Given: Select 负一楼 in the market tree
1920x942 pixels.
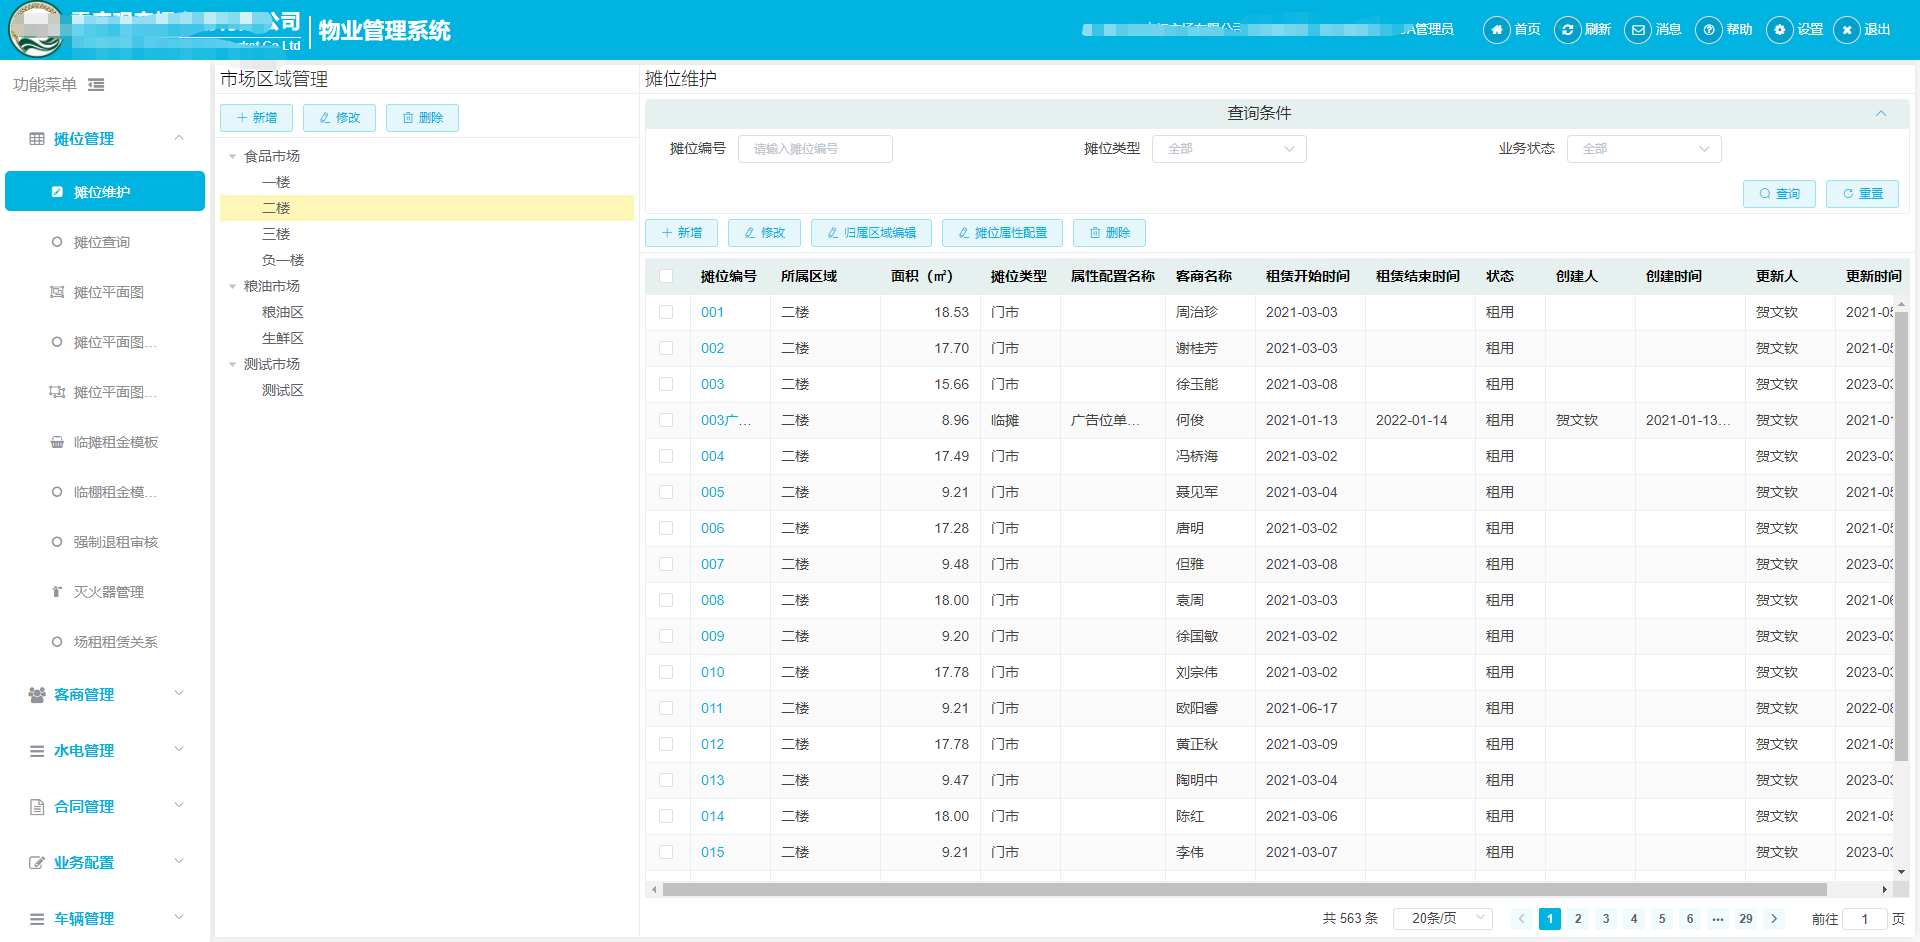Looking at the screenshot, I should point(283,261).
